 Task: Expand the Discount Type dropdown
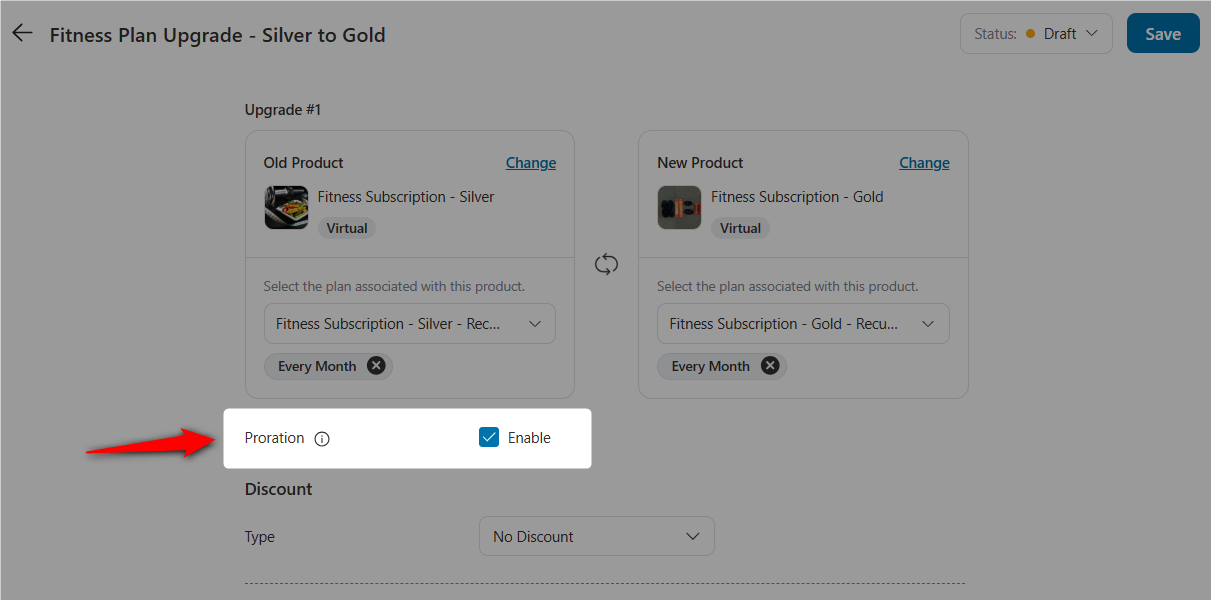click(596, 537)
